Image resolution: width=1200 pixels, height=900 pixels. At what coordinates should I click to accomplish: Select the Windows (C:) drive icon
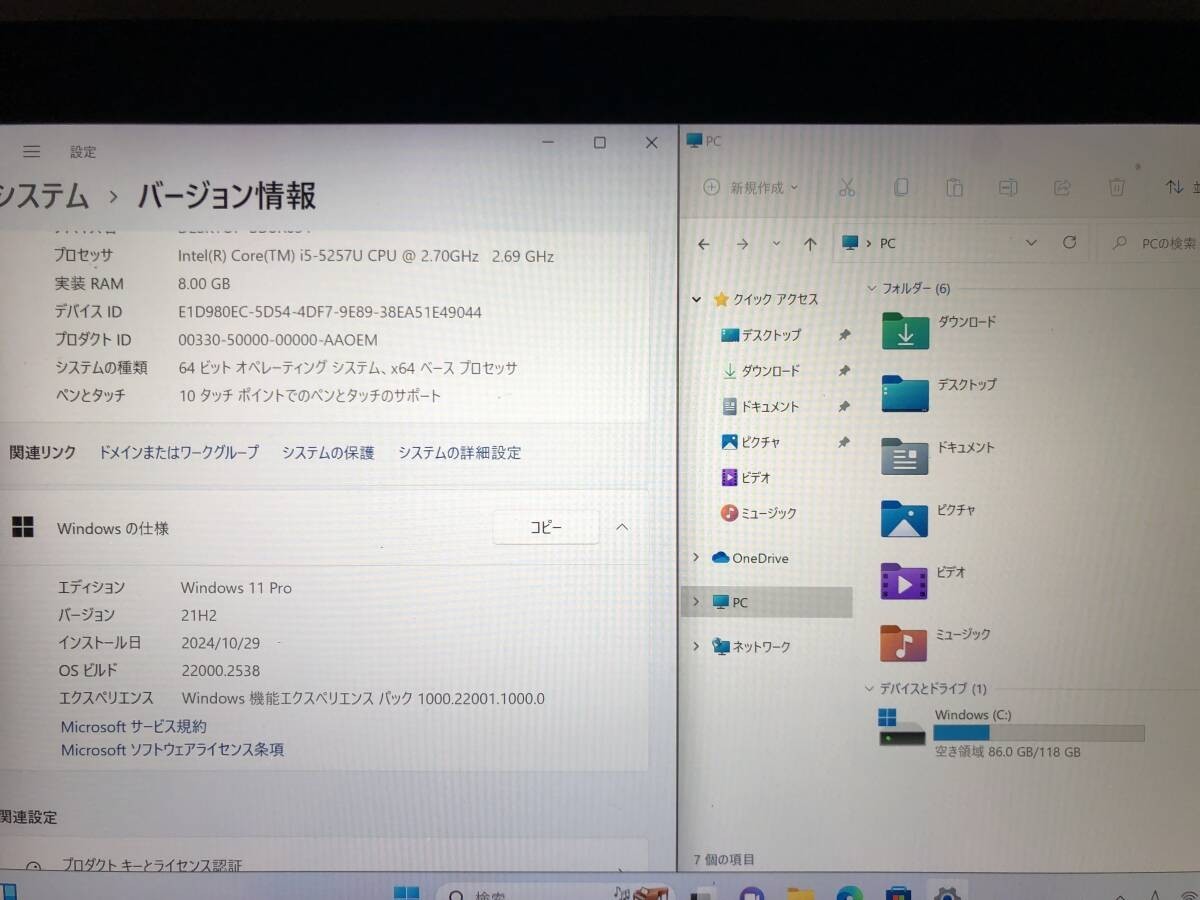pyautogui.click(x=902, y=728)
